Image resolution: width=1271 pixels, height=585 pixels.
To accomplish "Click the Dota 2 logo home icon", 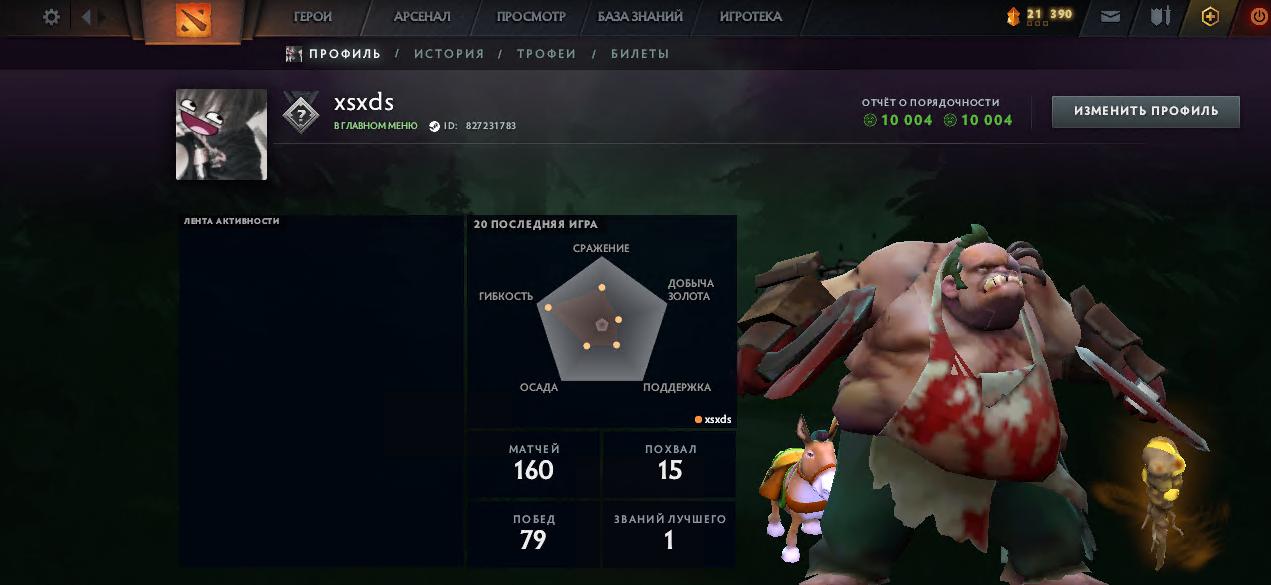I will tap(193, 20).
